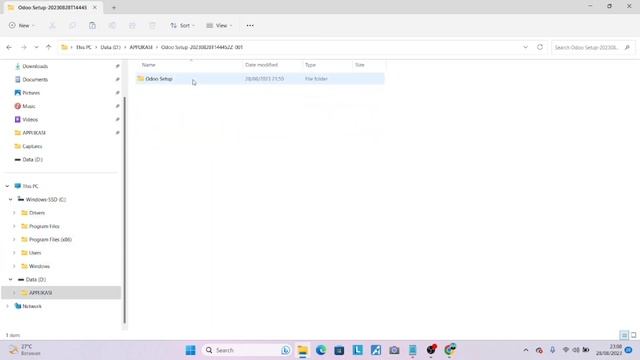Screen dimensions: 640x360
Task: Open recent locations chevron
Action: point(36,47)
